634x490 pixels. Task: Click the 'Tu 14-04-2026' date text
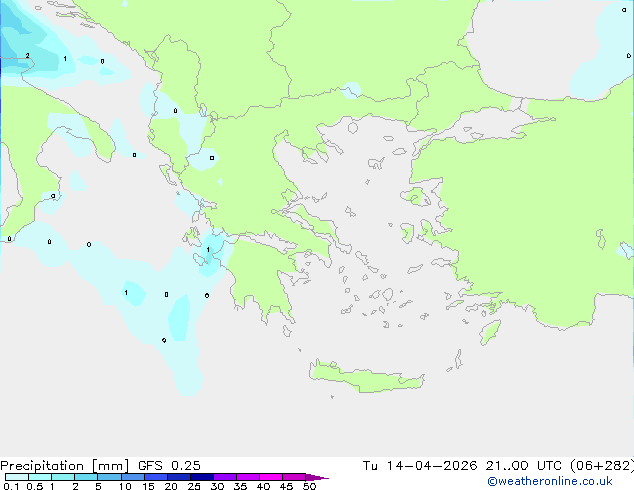(x=420, y=466)
